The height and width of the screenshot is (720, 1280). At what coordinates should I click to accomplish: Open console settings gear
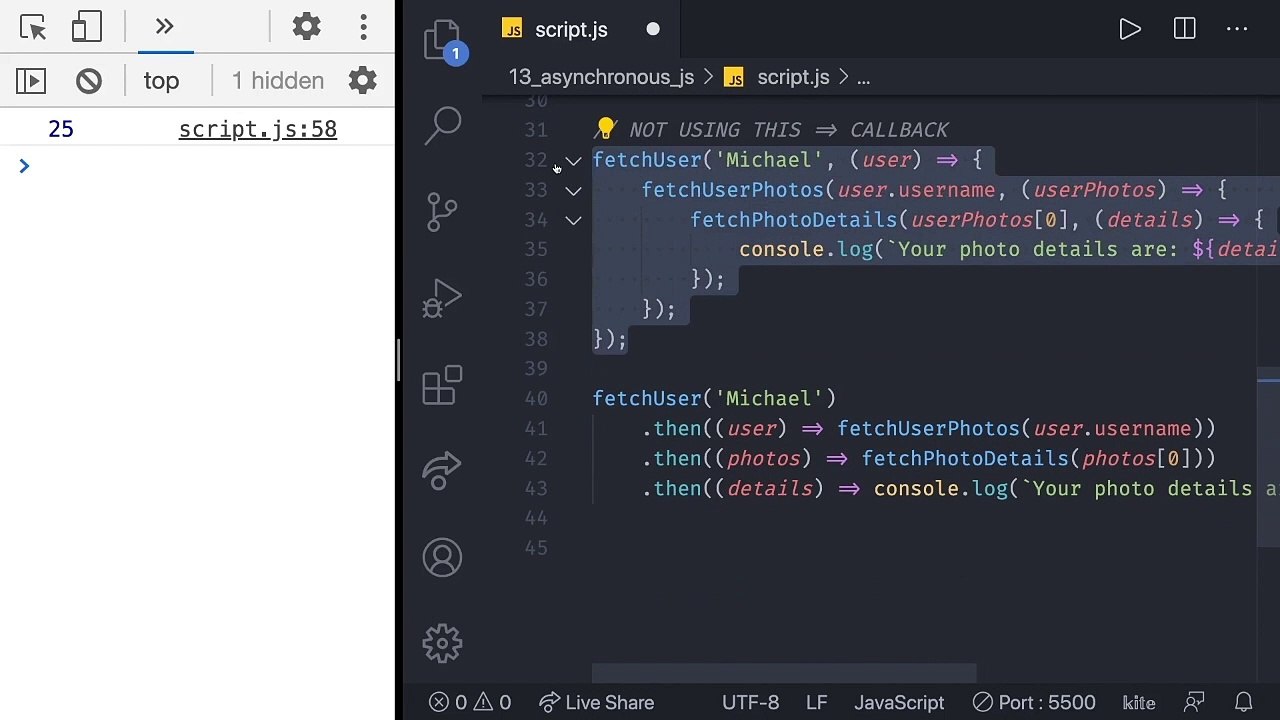362,80
